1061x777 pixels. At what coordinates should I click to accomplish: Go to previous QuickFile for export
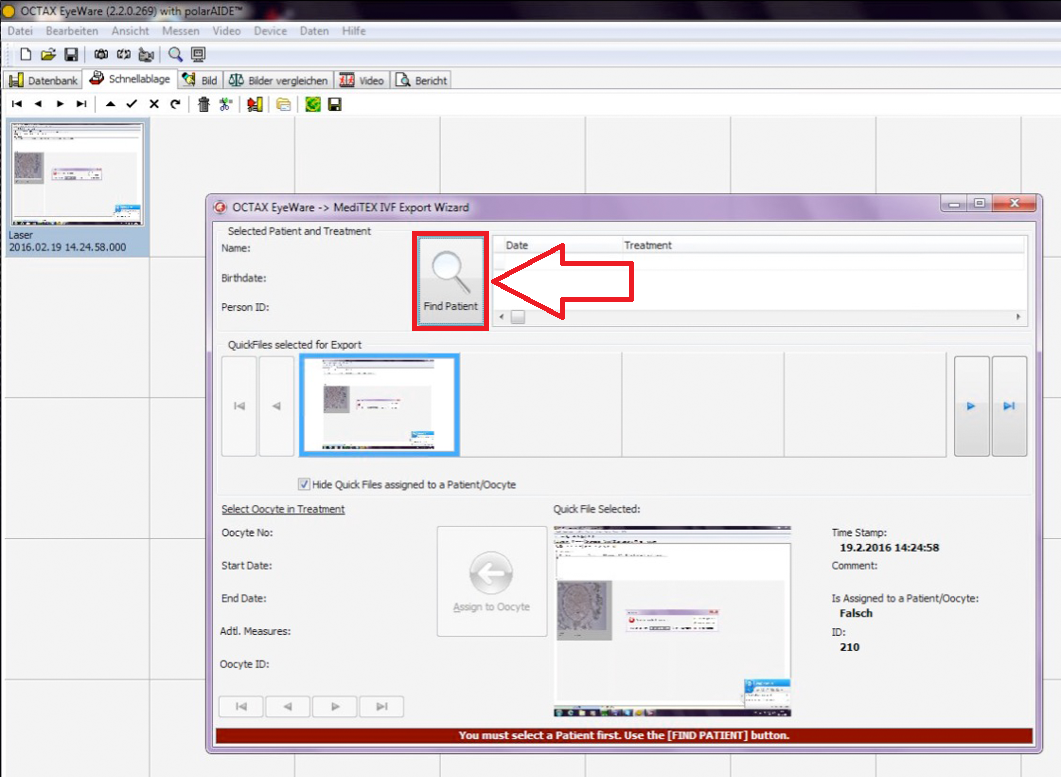point(276,406)
